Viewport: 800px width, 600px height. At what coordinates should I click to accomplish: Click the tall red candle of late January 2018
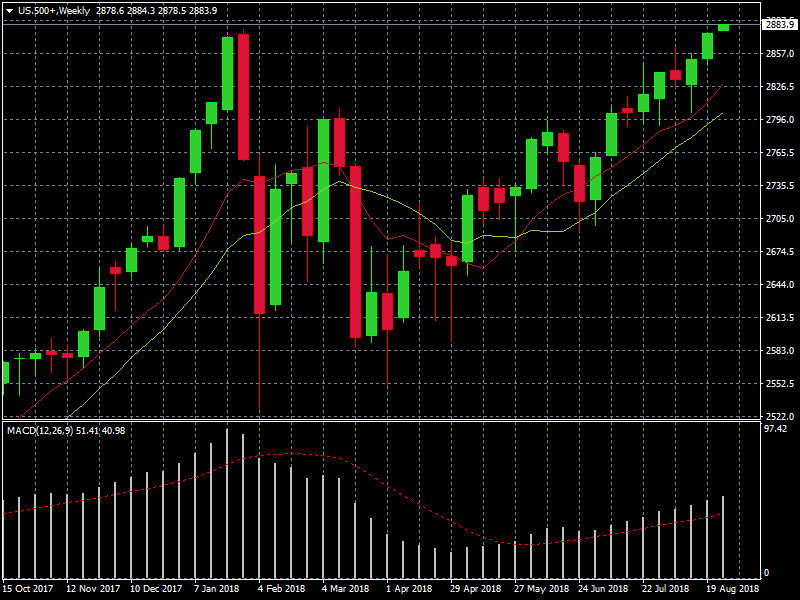(243, 97)
